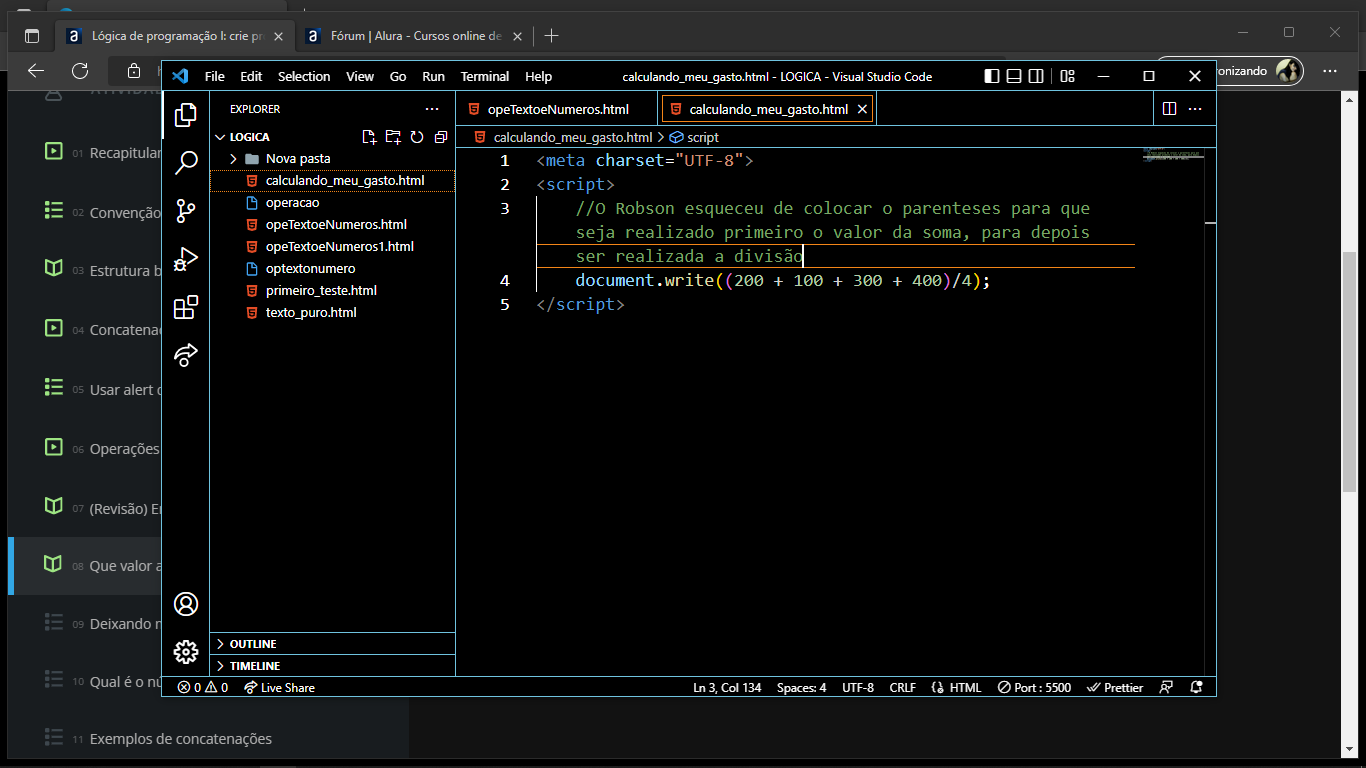Toggle primary side bar layout icon
This screenshot has width=1366, height=768.
991,76
